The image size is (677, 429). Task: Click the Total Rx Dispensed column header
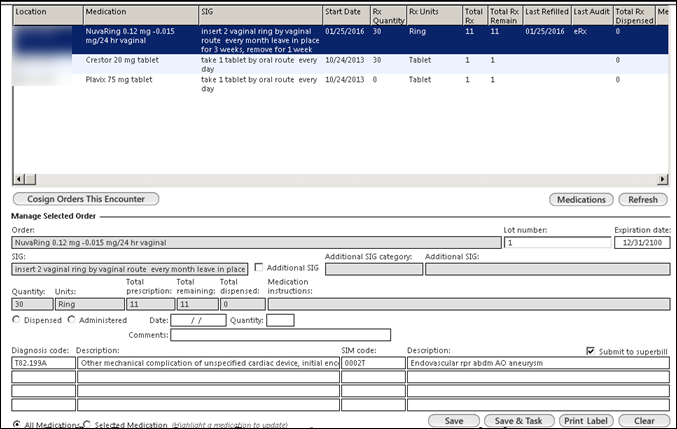click(634, 16)
